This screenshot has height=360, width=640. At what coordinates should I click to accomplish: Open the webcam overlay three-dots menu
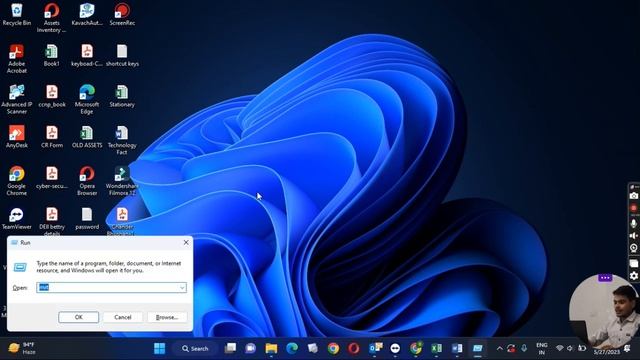point(605,278)
